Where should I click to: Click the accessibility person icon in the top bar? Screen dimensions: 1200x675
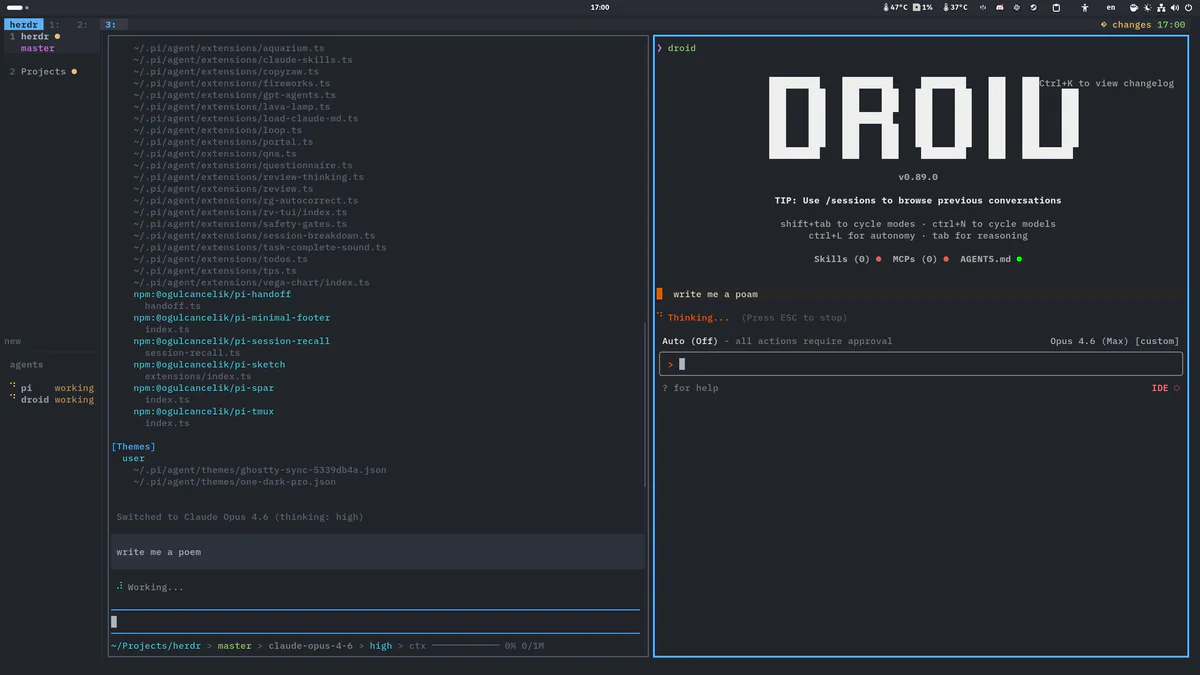point(1085,8)
